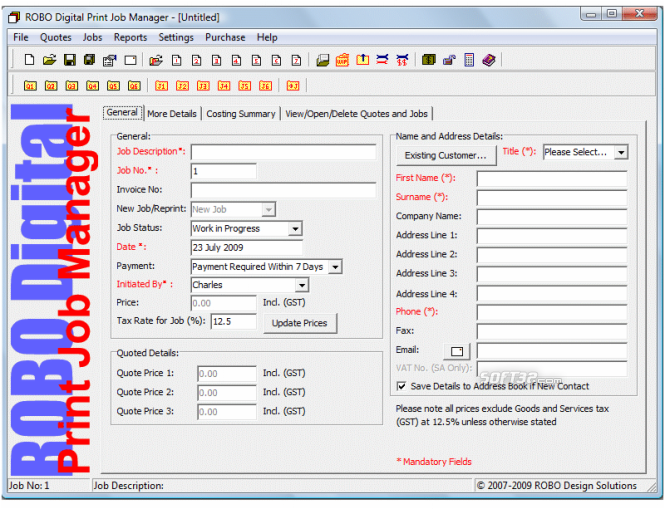Click the Update Prices button
The image size is (665, 509).
coord(299,323)
